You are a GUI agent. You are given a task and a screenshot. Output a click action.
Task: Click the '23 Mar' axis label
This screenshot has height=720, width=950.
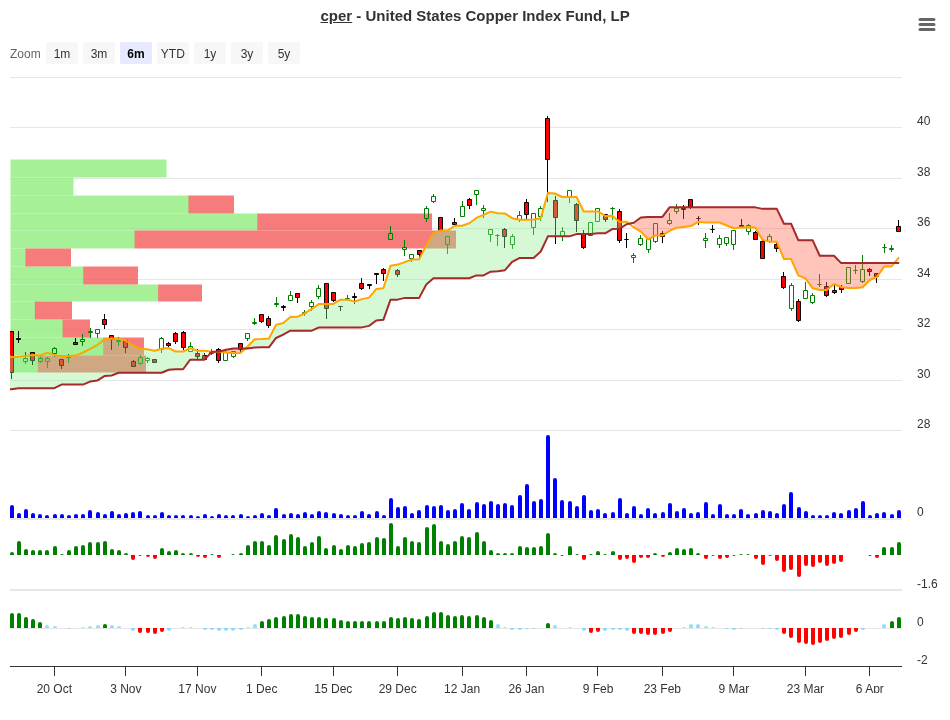click(805, 688)
